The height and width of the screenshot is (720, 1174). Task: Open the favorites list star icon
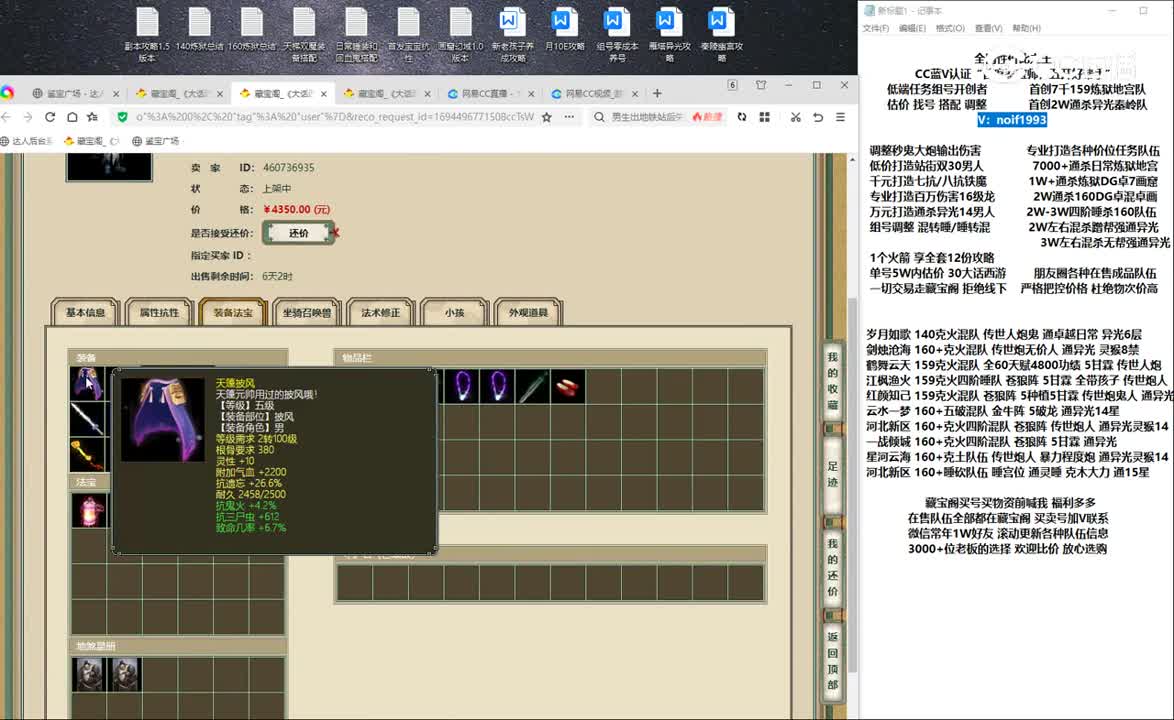click(93, 117)
